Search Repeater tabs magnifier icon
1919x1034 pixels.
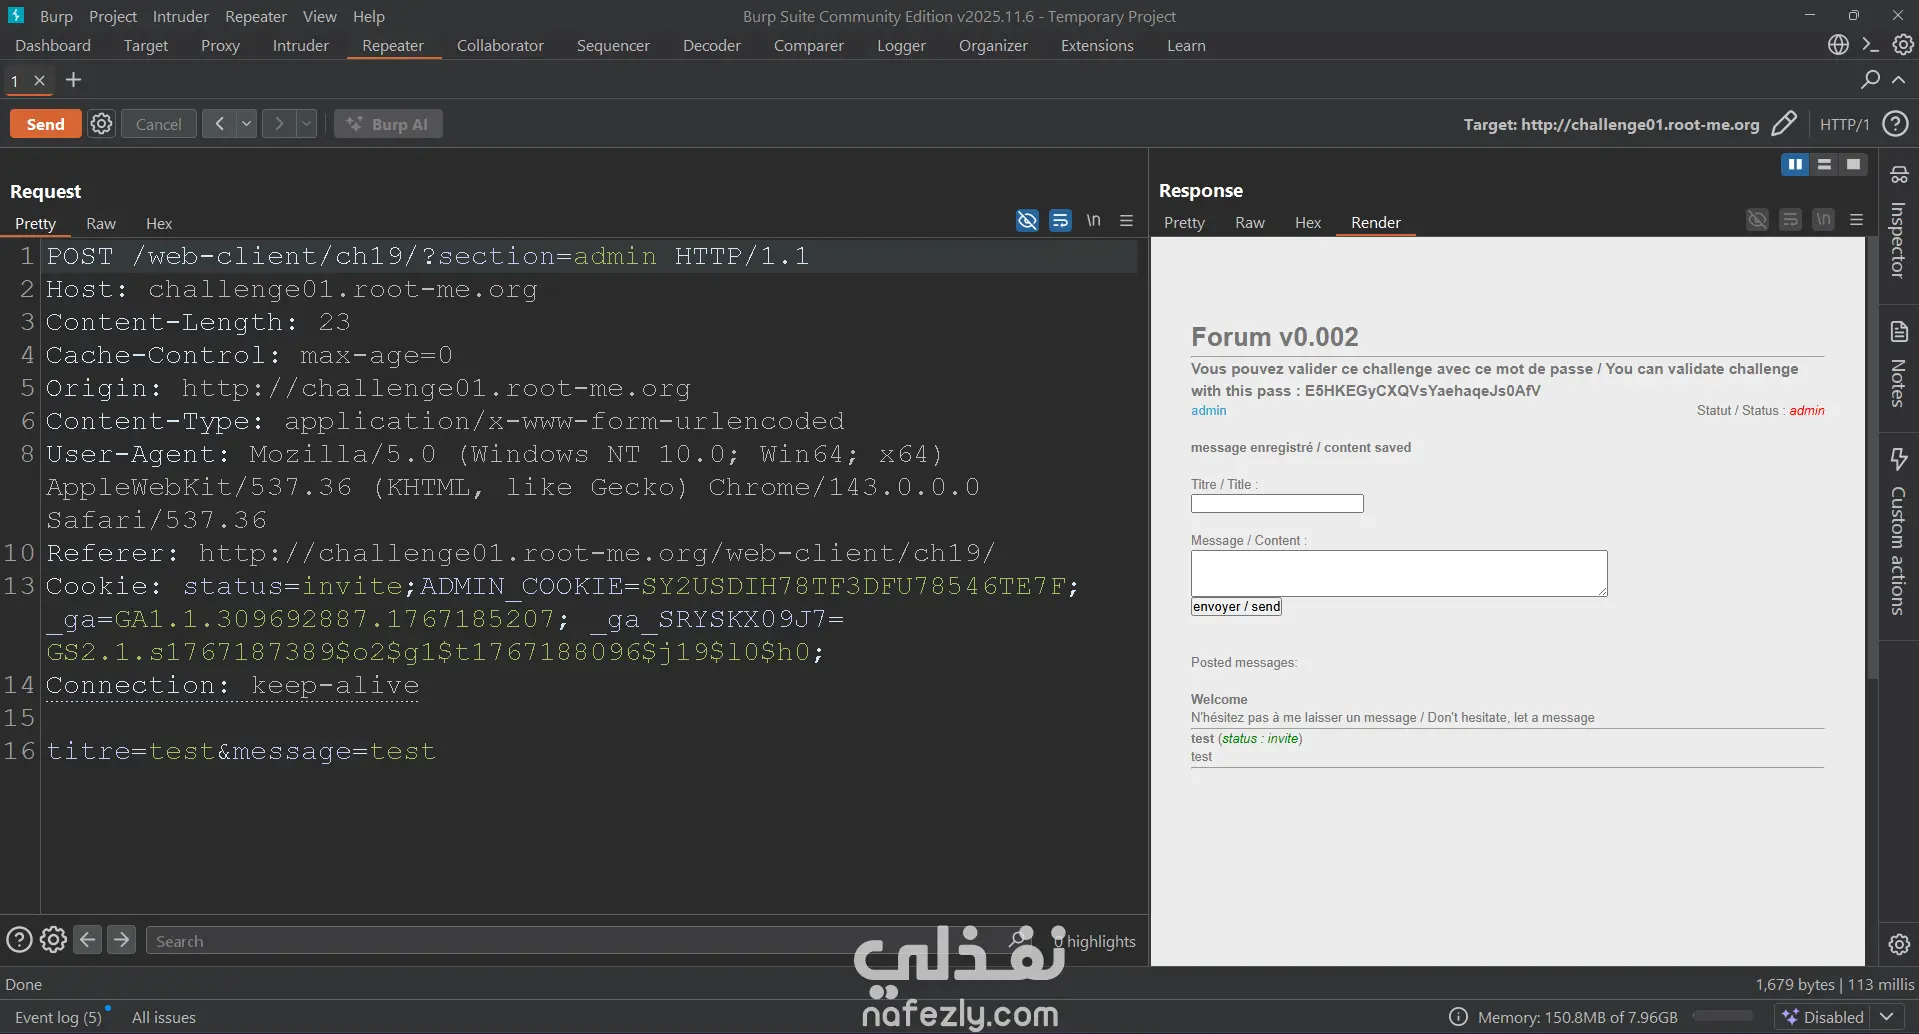click(1870, 79)
